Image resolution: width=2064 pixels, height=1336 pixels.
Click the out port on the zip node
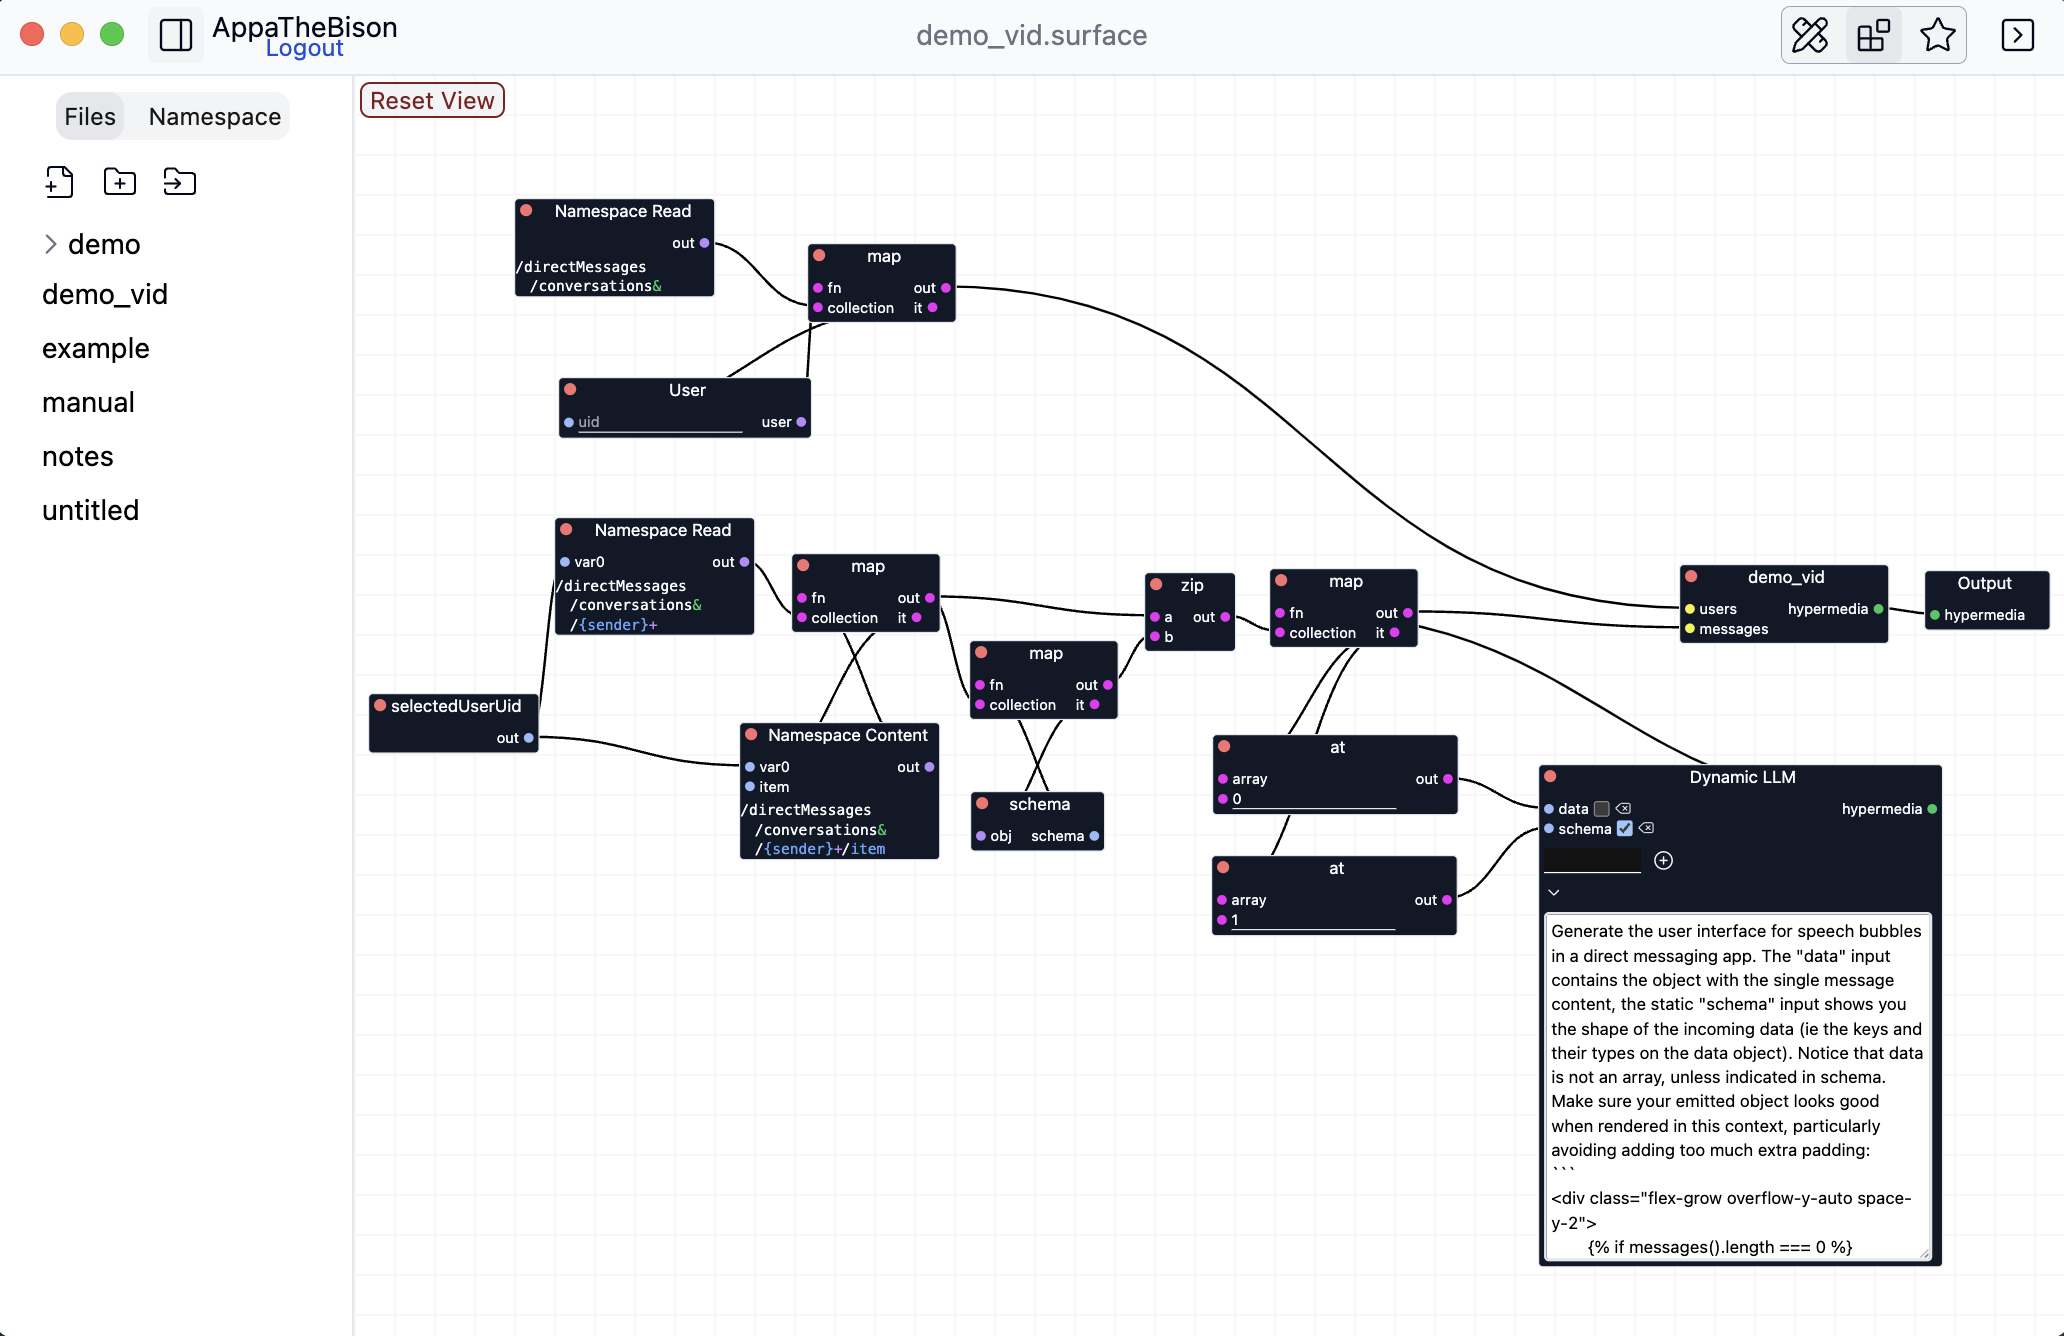coord(1225,617)
